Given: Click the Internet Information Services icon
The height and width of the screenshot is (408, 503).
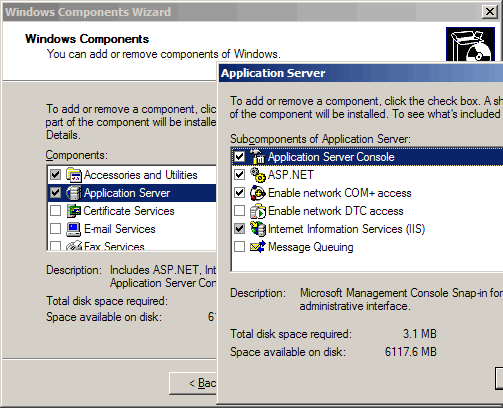Looking at the screenshot, I should point(257,229).
